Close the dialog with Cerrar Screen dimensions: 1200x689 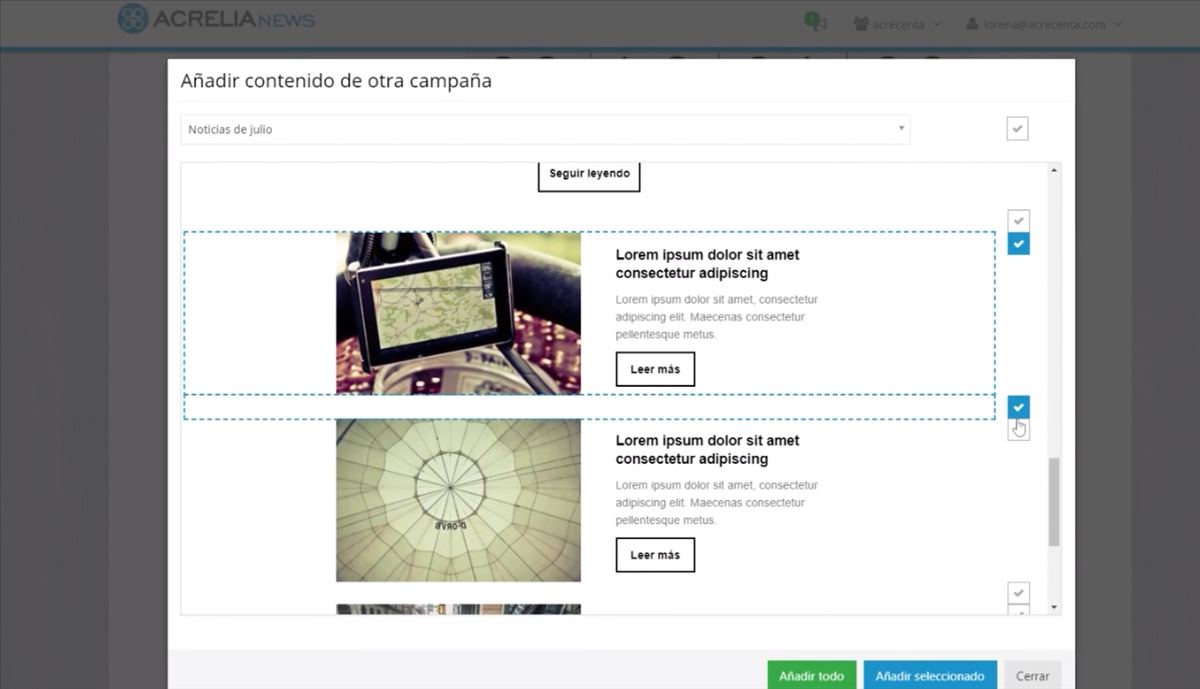[1032, 675]
